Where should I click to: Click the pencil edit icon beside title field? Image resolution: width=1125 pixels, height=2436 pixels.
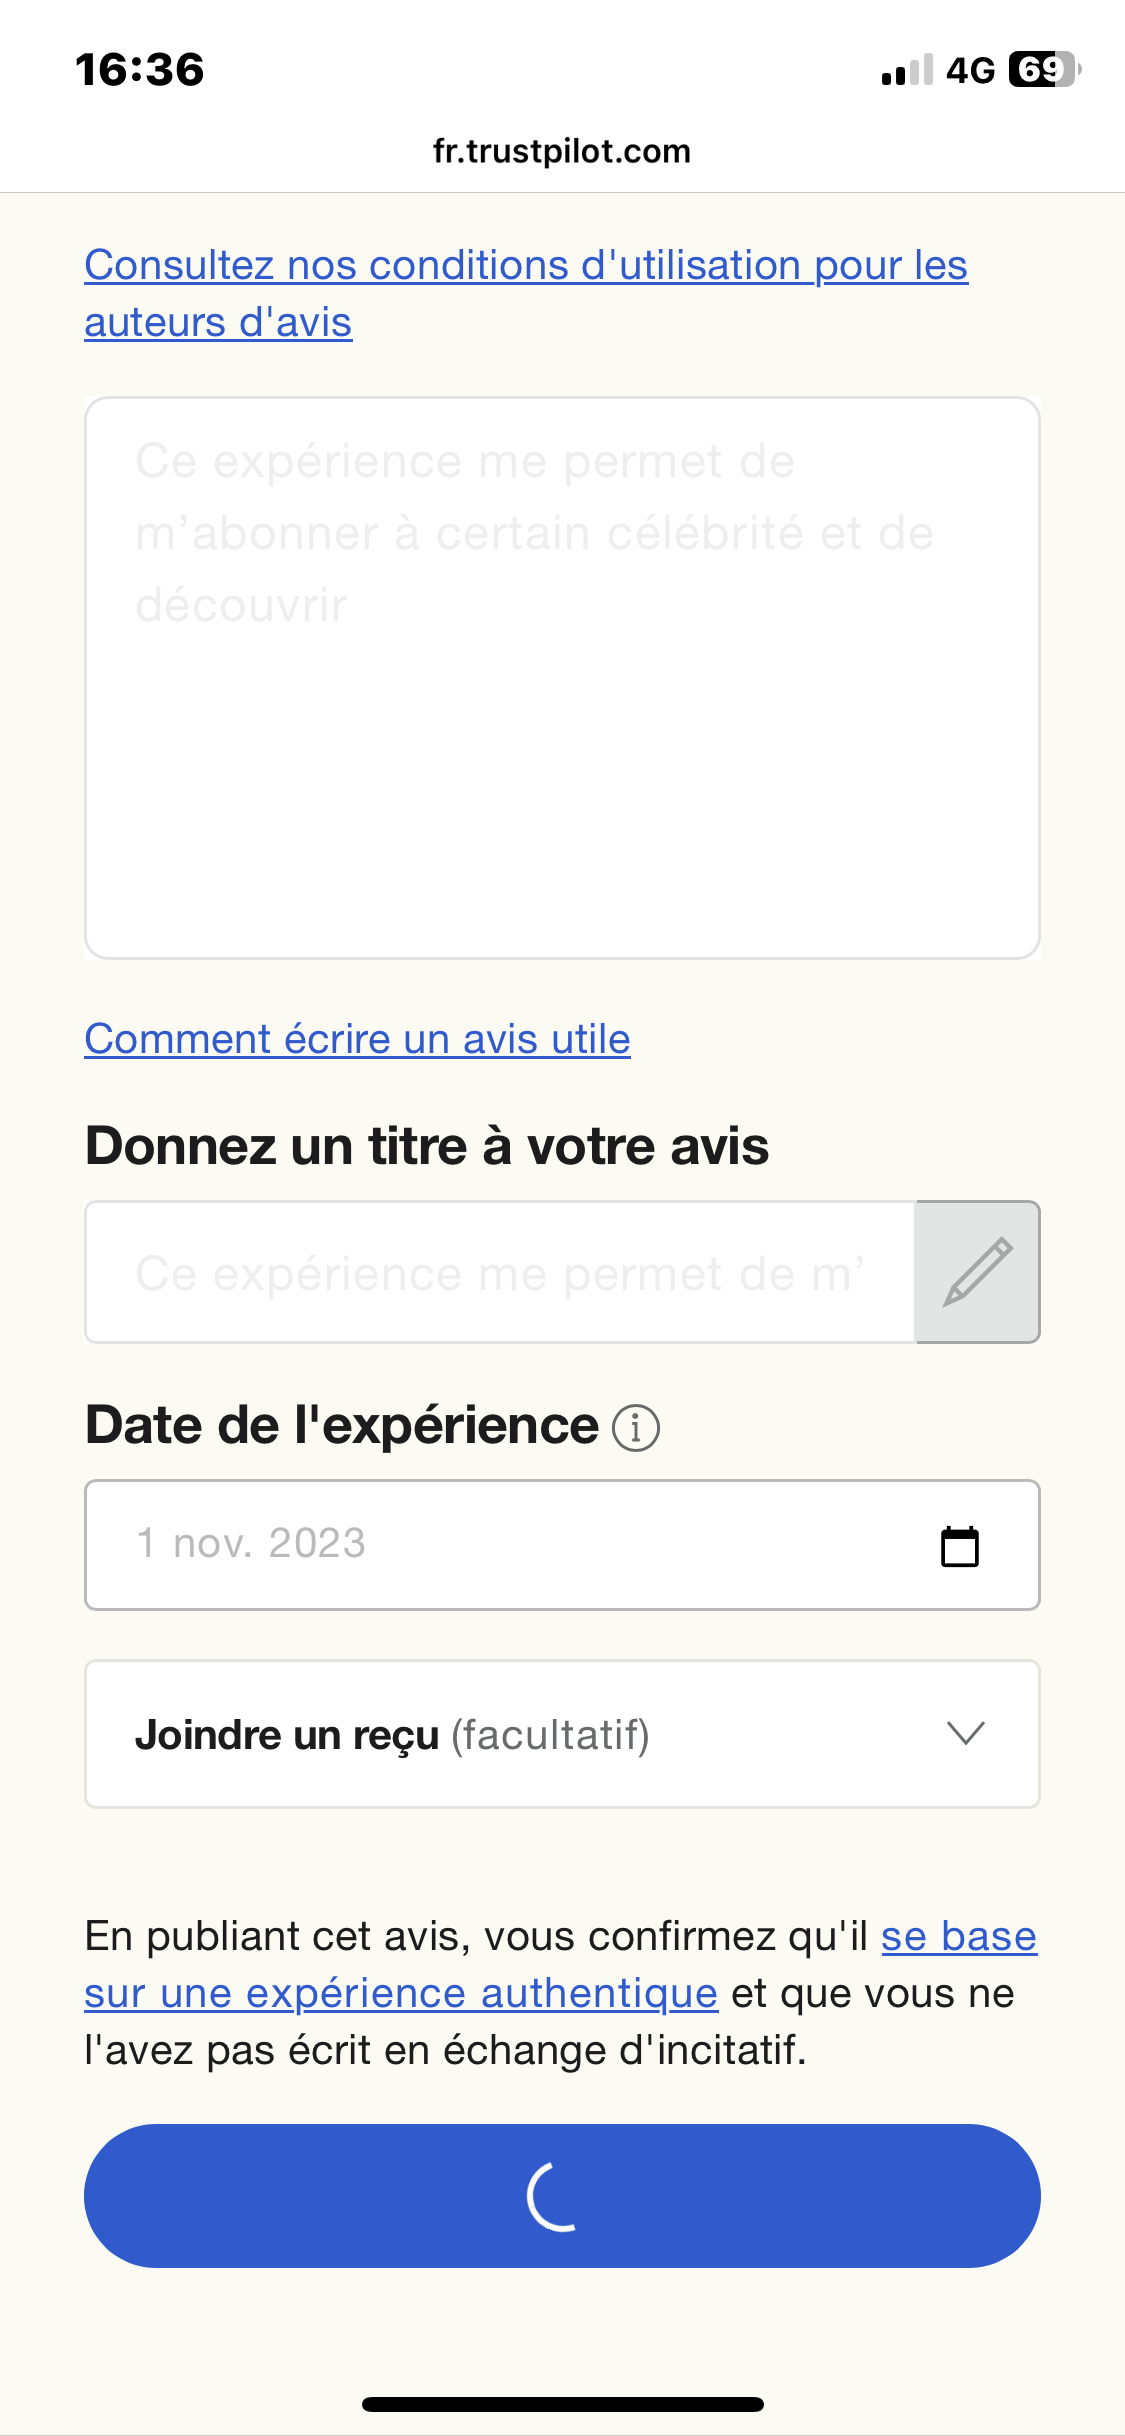click(x=977, y=1272)
